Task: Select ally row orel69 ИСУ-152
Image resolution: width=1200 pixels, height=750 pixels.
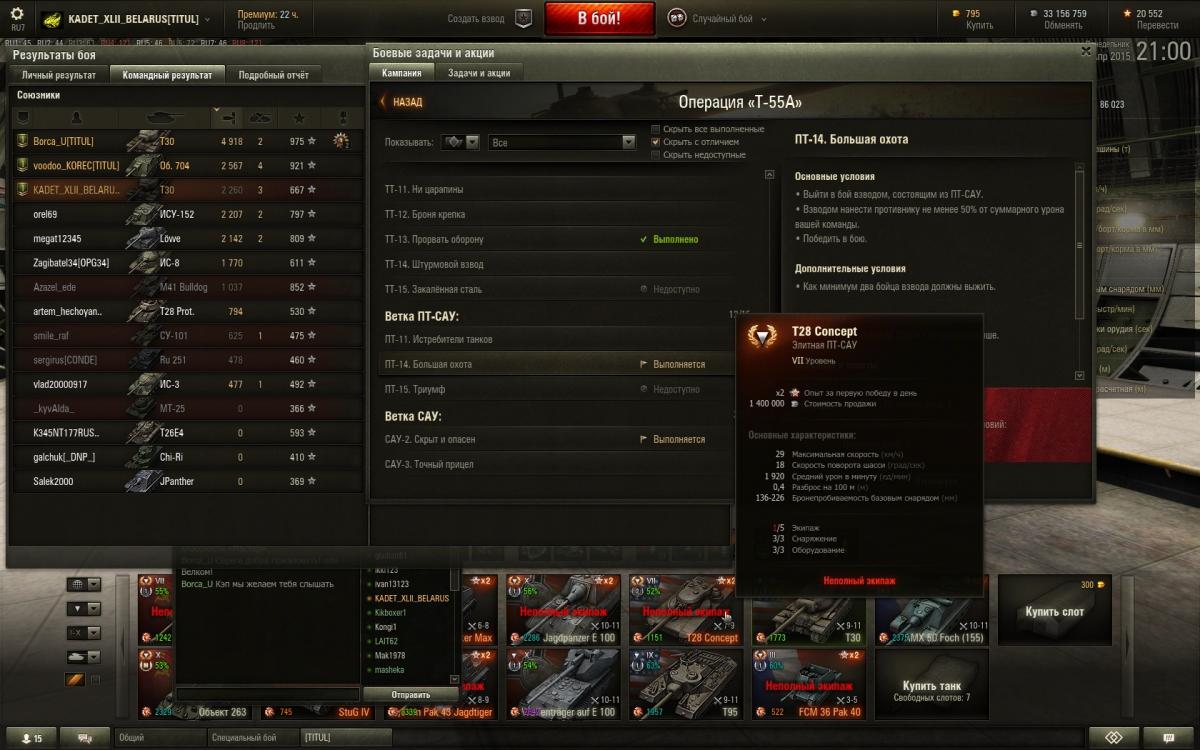Action: [186, 214]
